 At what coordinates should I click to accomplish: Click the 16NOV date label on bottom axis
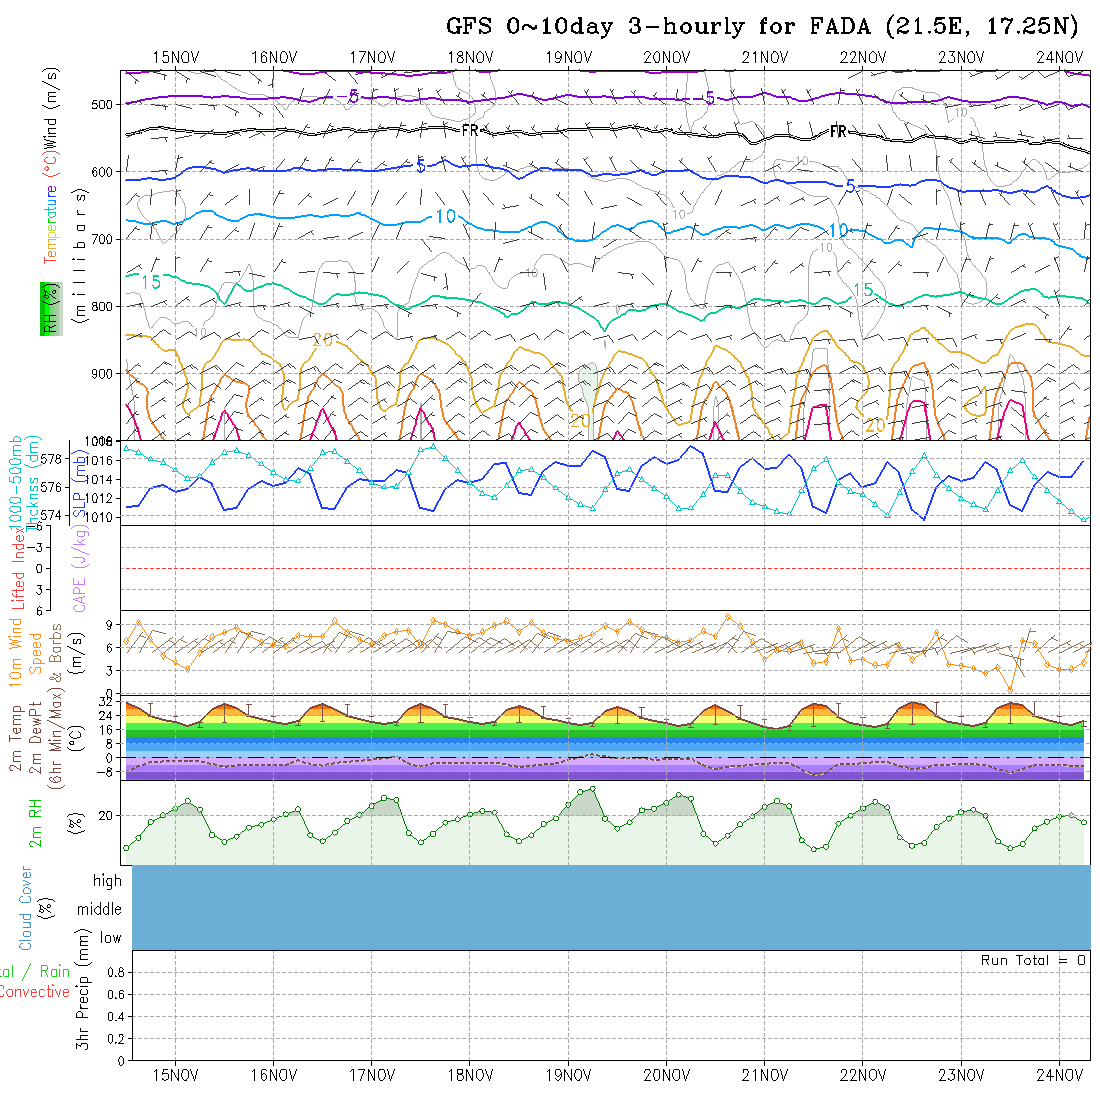273,1075
